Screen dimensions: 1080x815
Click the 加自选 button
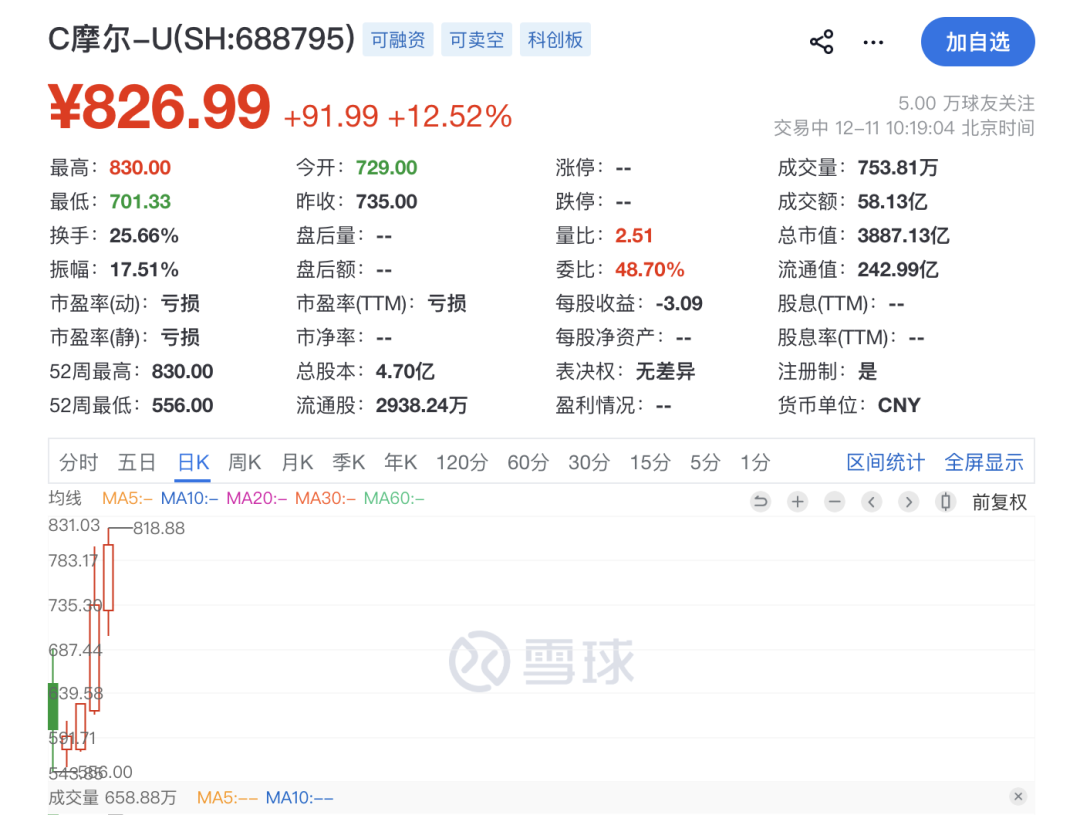[977, 42]
